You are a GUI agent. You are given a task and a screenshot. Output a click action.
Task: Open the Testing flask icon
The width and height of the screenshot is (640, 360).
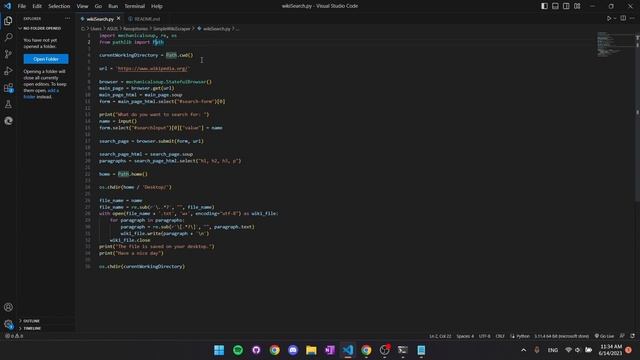click(x=8, y=104)
